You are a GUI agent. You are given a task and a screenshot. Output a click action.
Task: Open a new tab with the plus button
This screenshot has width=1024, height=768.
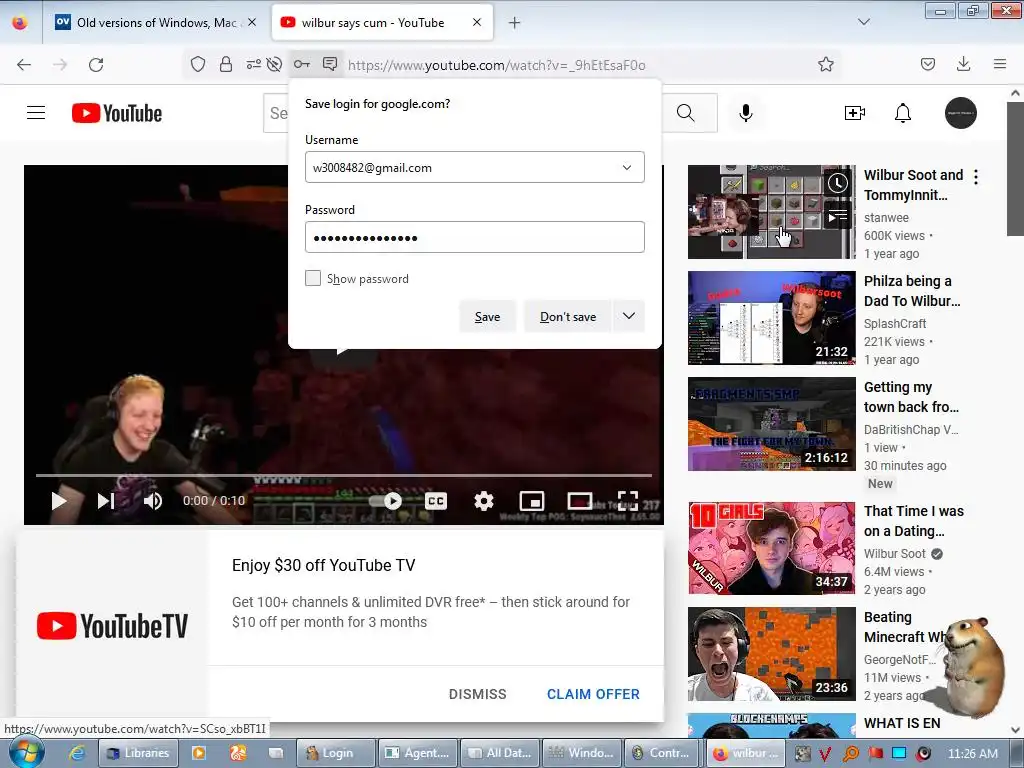[515, 22]
